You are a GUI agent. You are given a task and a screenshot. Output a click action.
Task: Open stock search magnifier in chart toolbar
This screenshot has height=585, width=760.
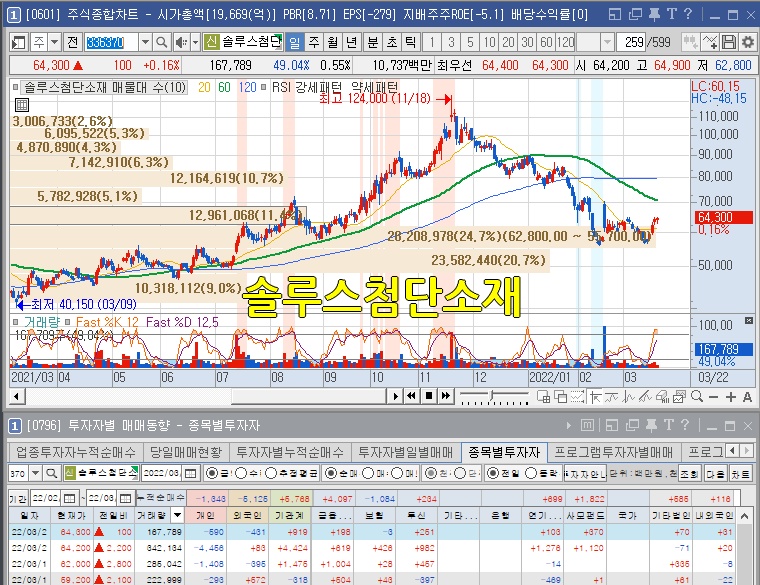click(x=162, y=43)
